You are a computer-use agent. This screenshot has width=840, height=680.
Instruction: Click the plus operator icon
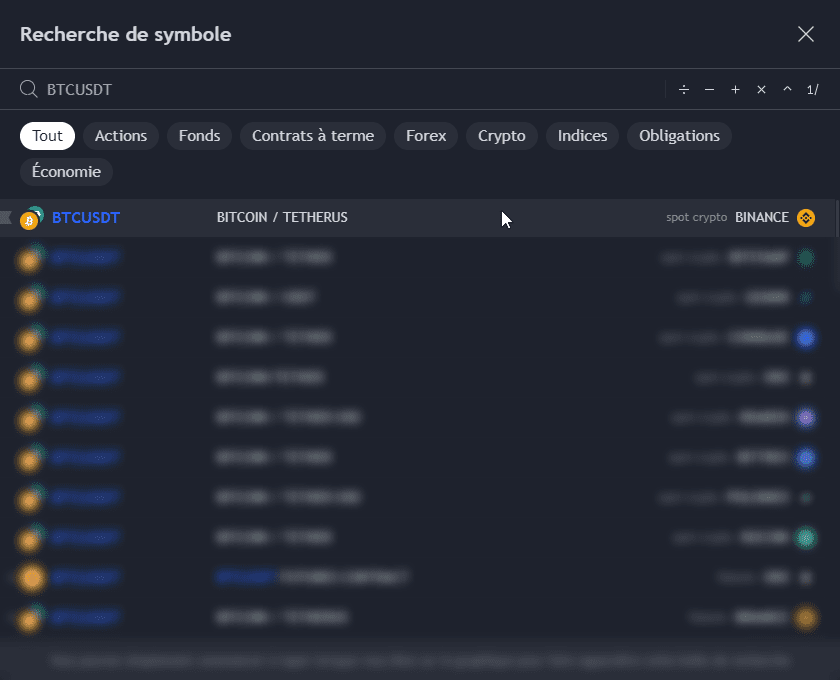click(x=735, y=90)
